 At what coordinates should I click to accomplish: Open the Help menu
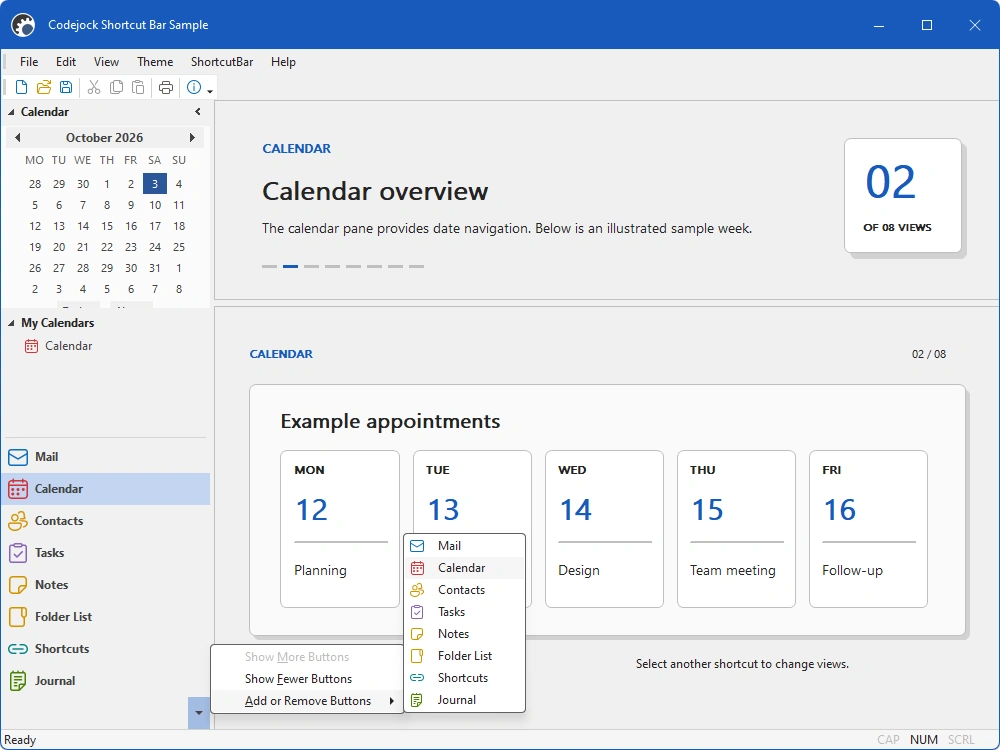point(283,62)
